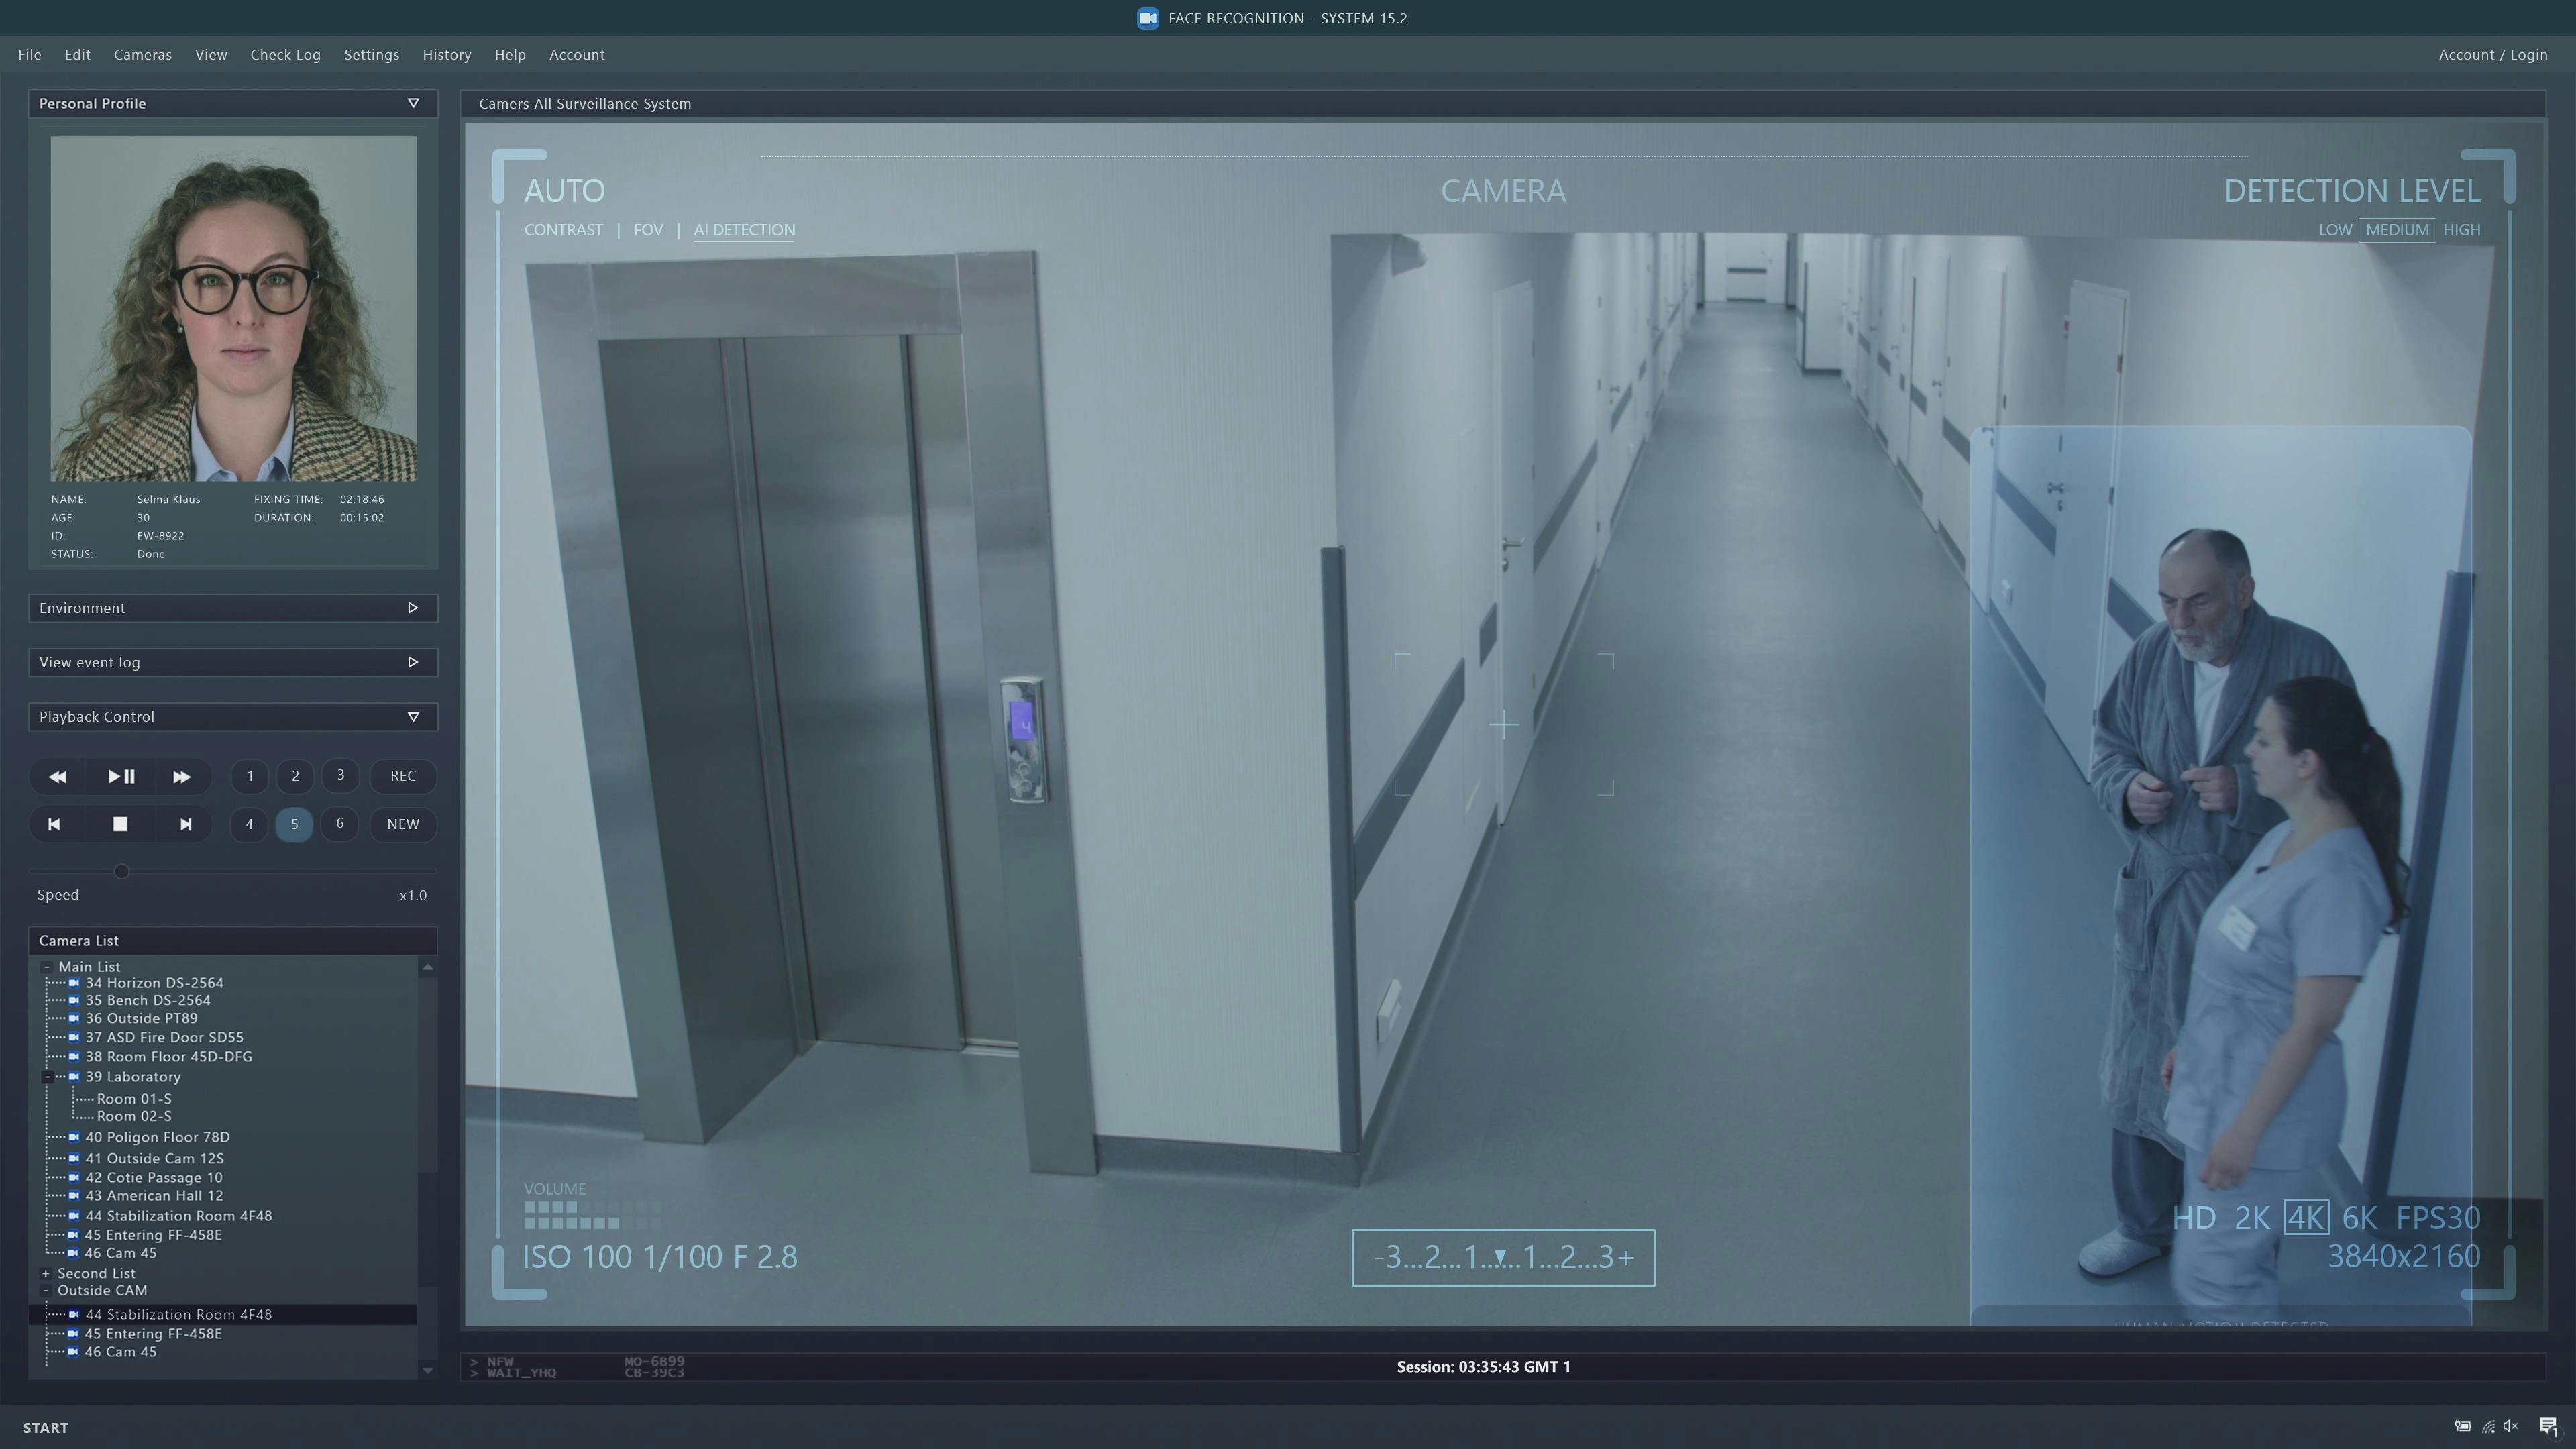Open the Wi-Fi icon in system tray
Viewport: 2576px width, 1449px height.
click(x=2488, y=1427)
